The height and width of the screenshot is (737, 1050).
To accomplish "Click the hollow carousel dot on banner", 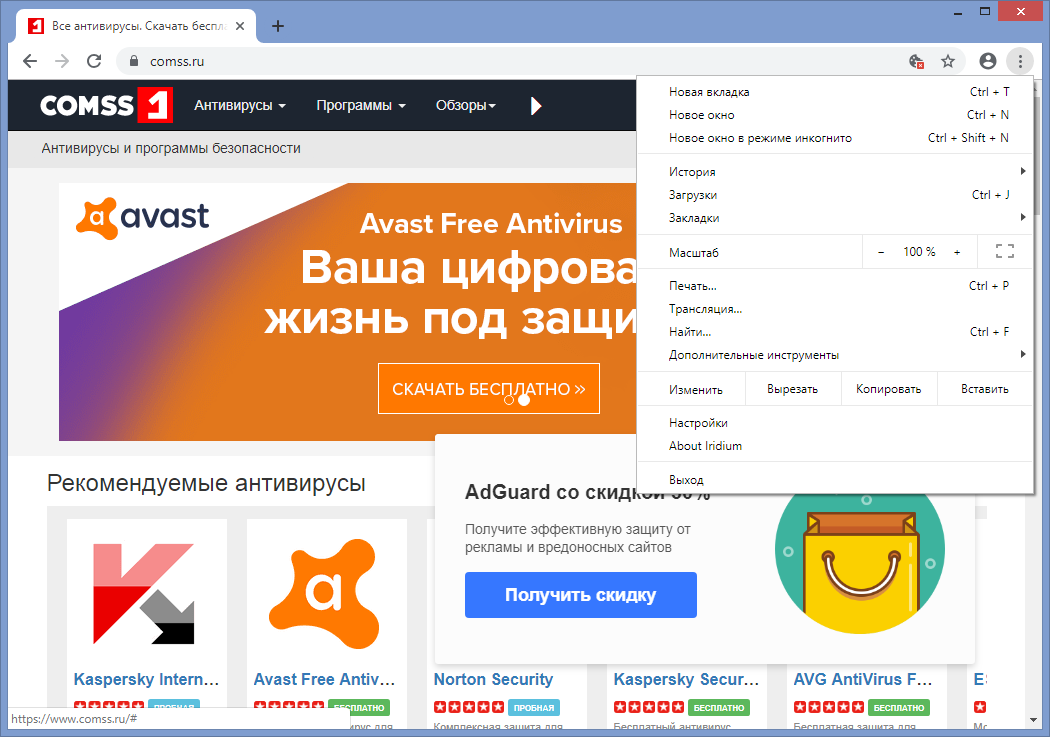I will 509,400.
